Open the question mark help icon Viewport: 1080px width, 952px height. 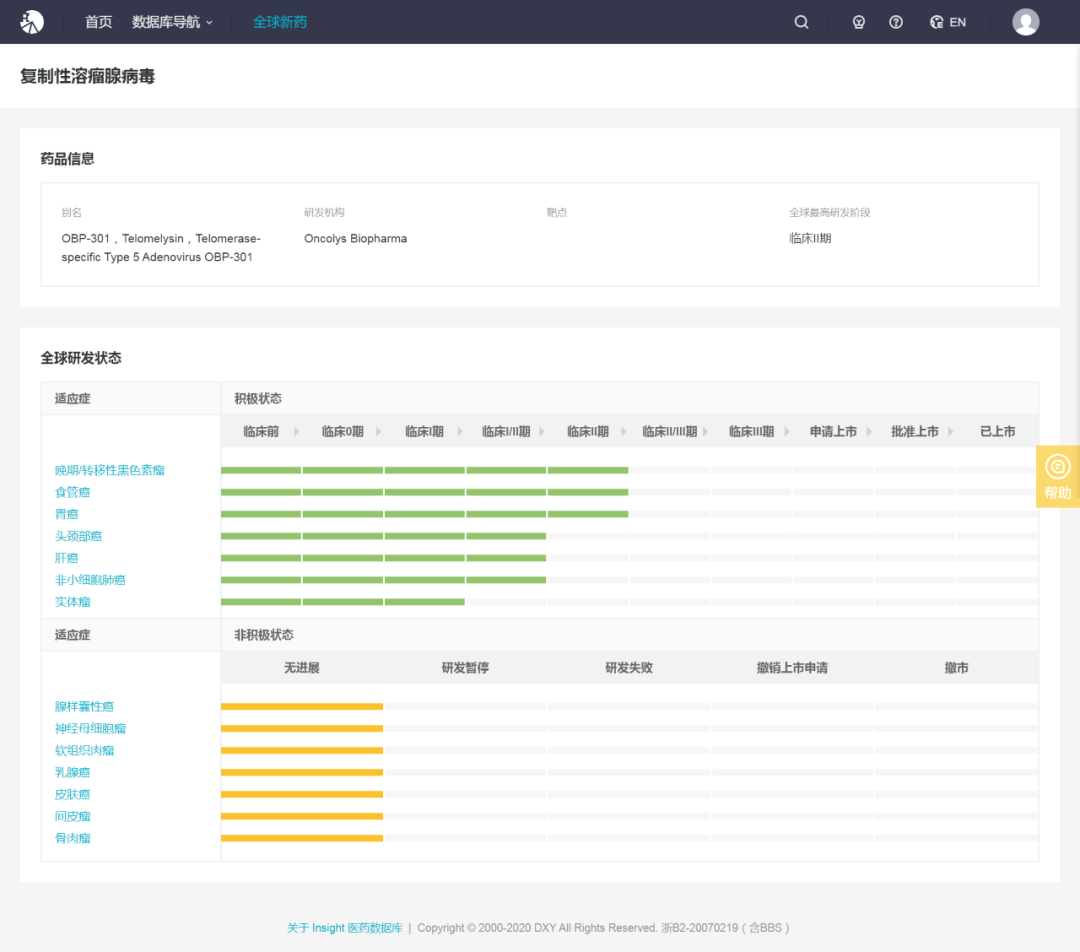895,22
